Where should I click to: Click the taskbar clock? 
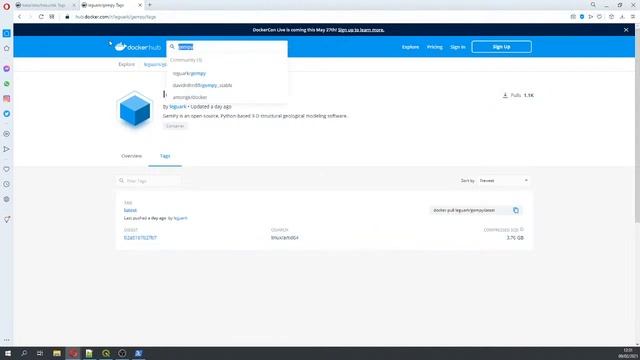pyautogui.click(x=627, y=353)
